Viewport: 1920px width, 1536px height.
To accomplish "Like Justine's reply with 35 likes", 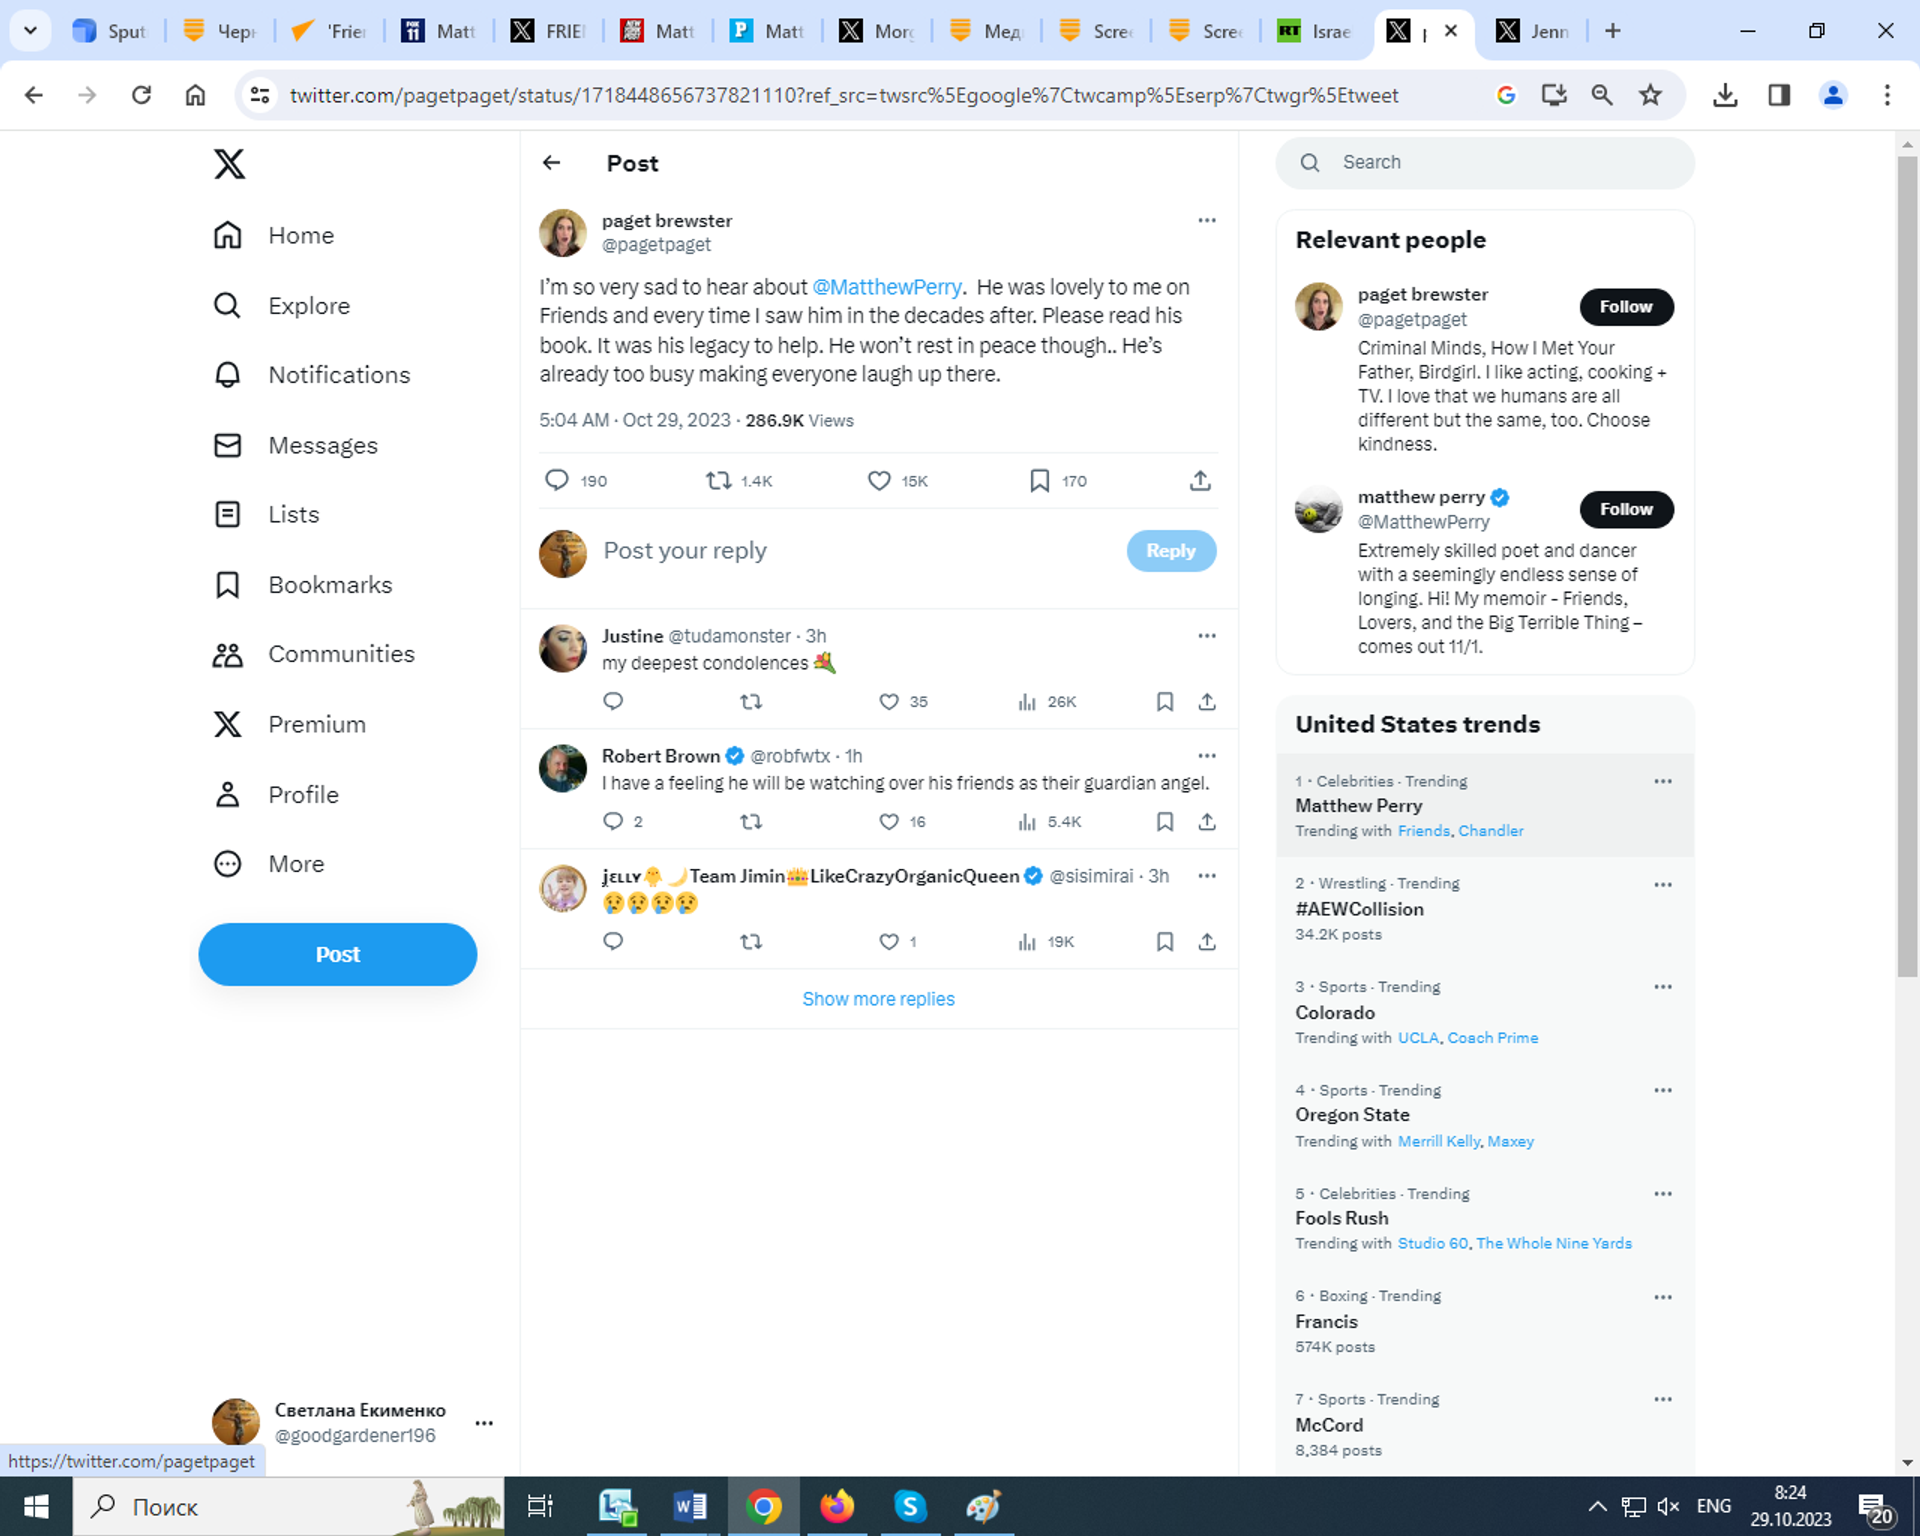I will pos(889,702).
